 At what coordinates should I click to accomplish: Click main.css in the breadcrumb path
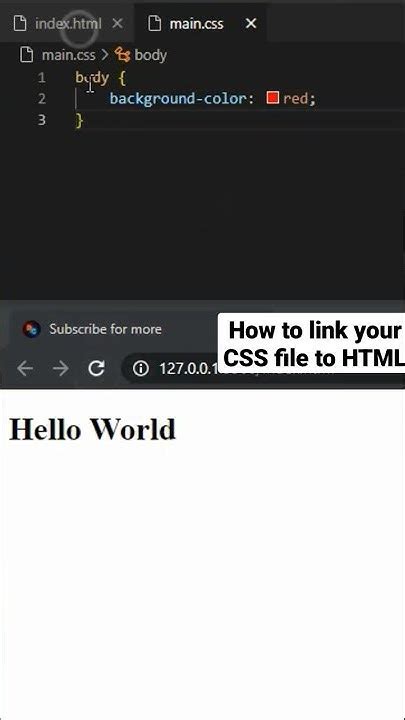(x=68, y=55)
